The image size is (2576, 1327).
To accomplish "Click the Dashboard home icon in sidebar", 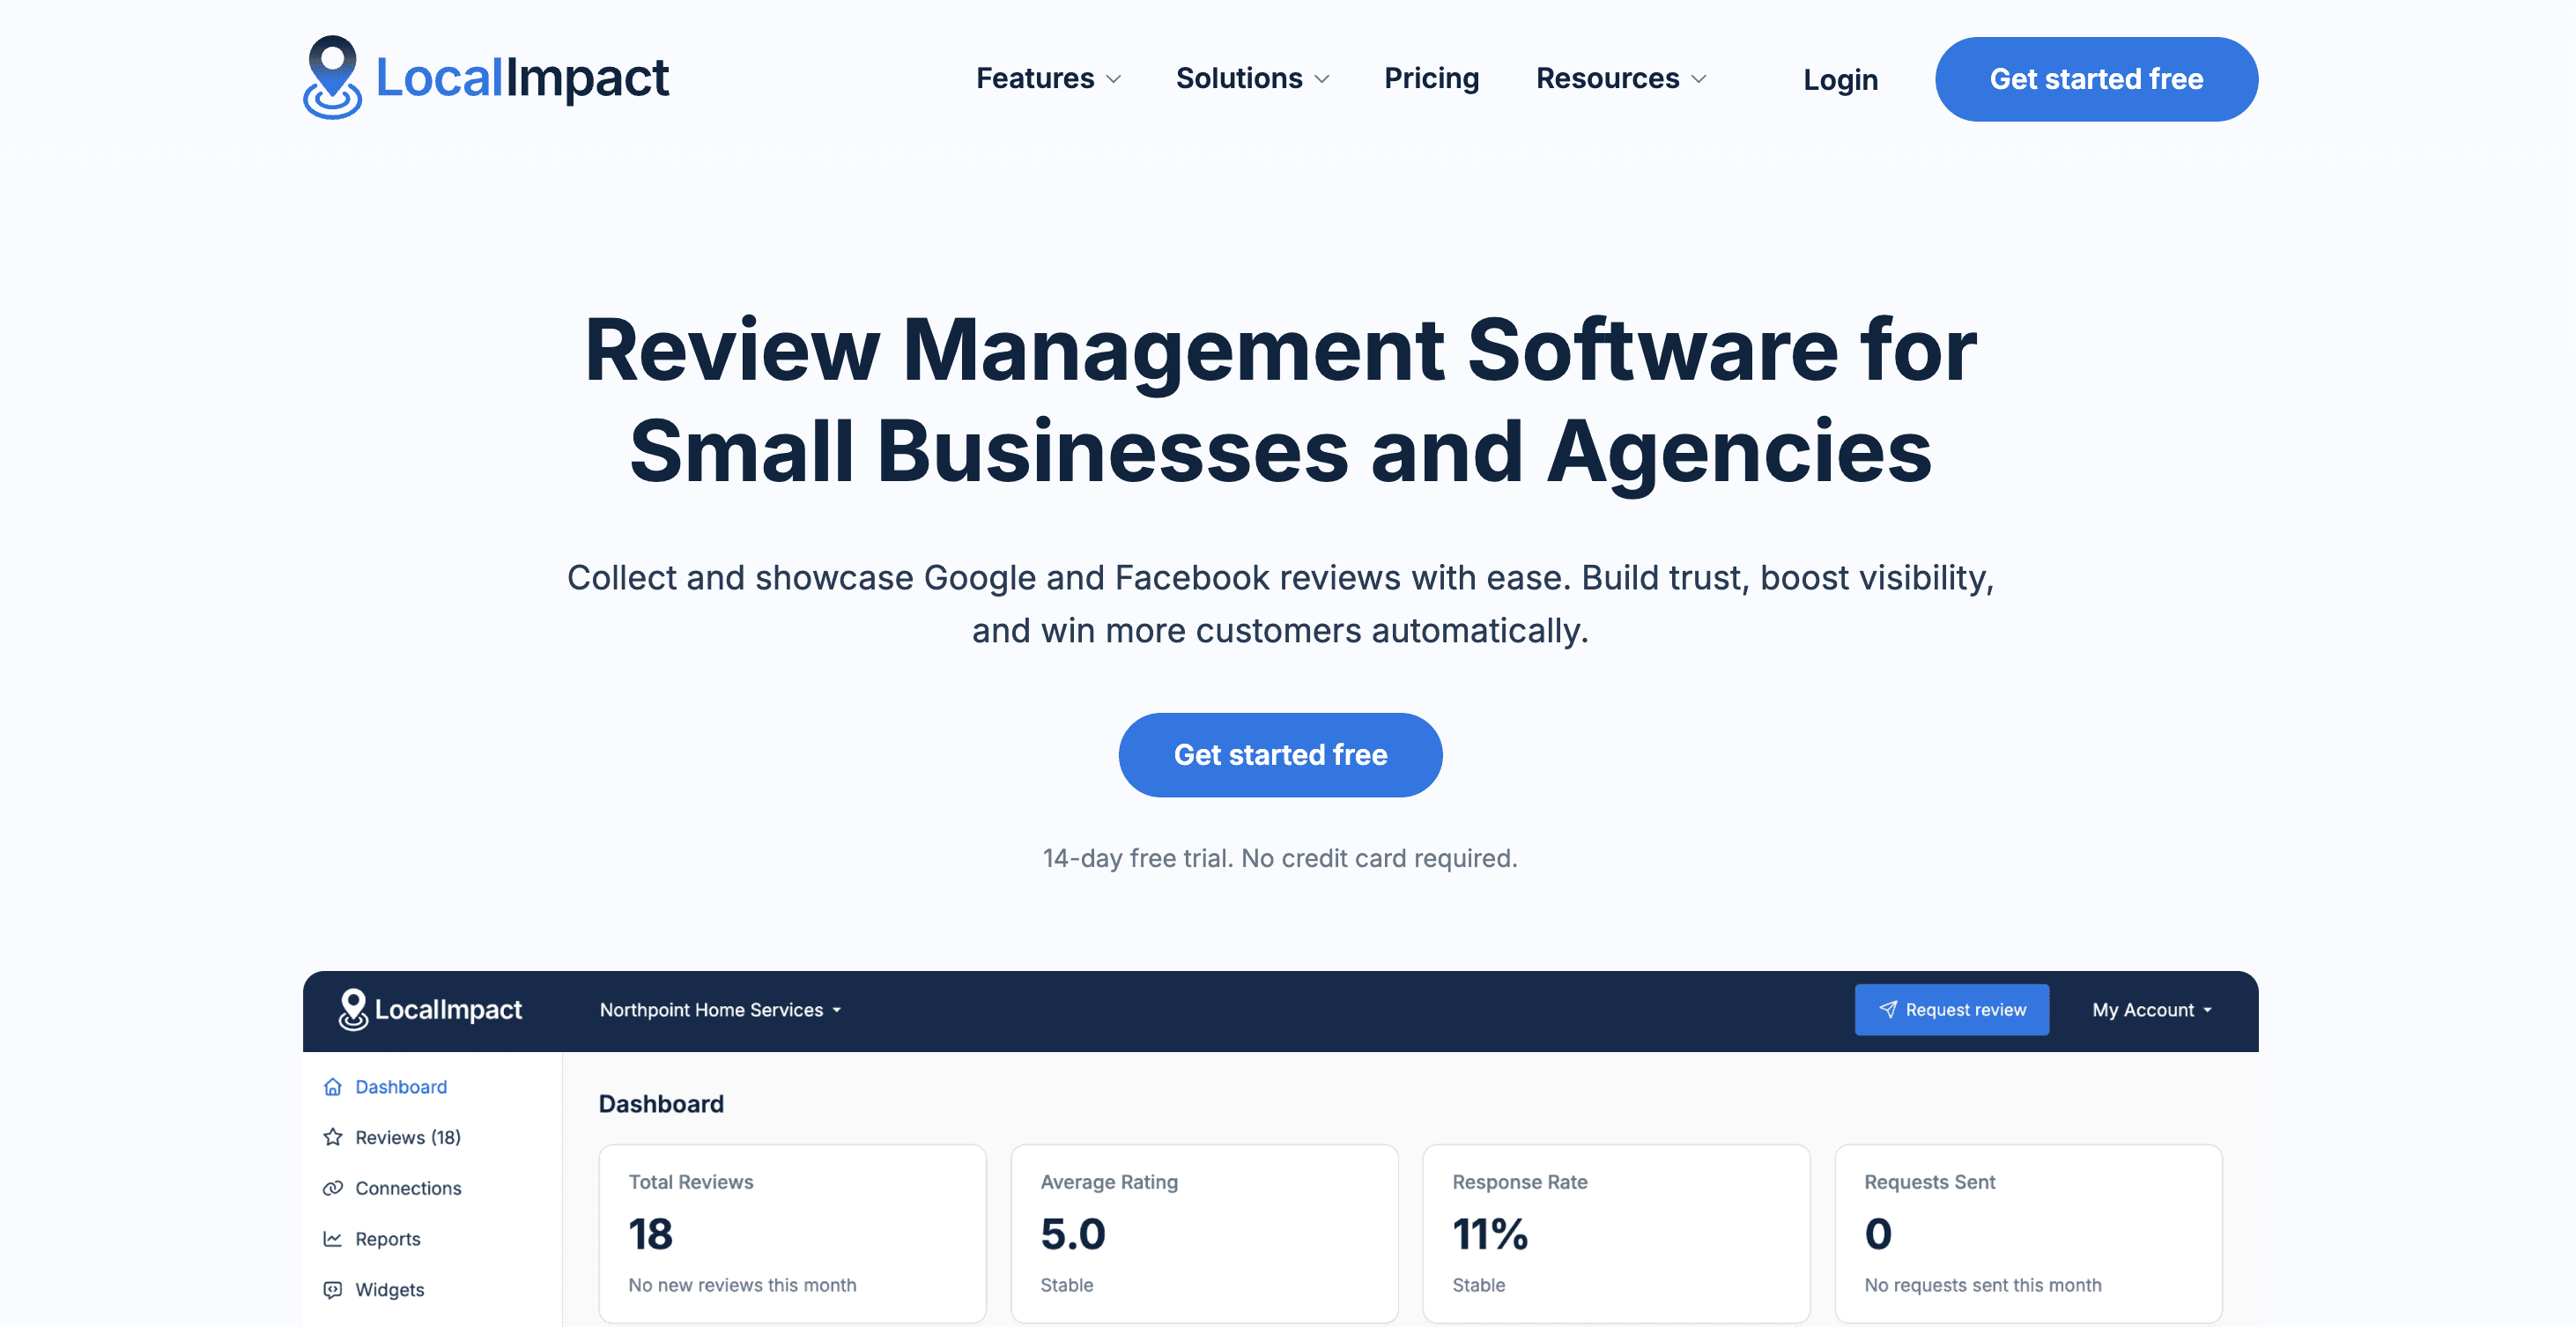I will pos(333,1087).
